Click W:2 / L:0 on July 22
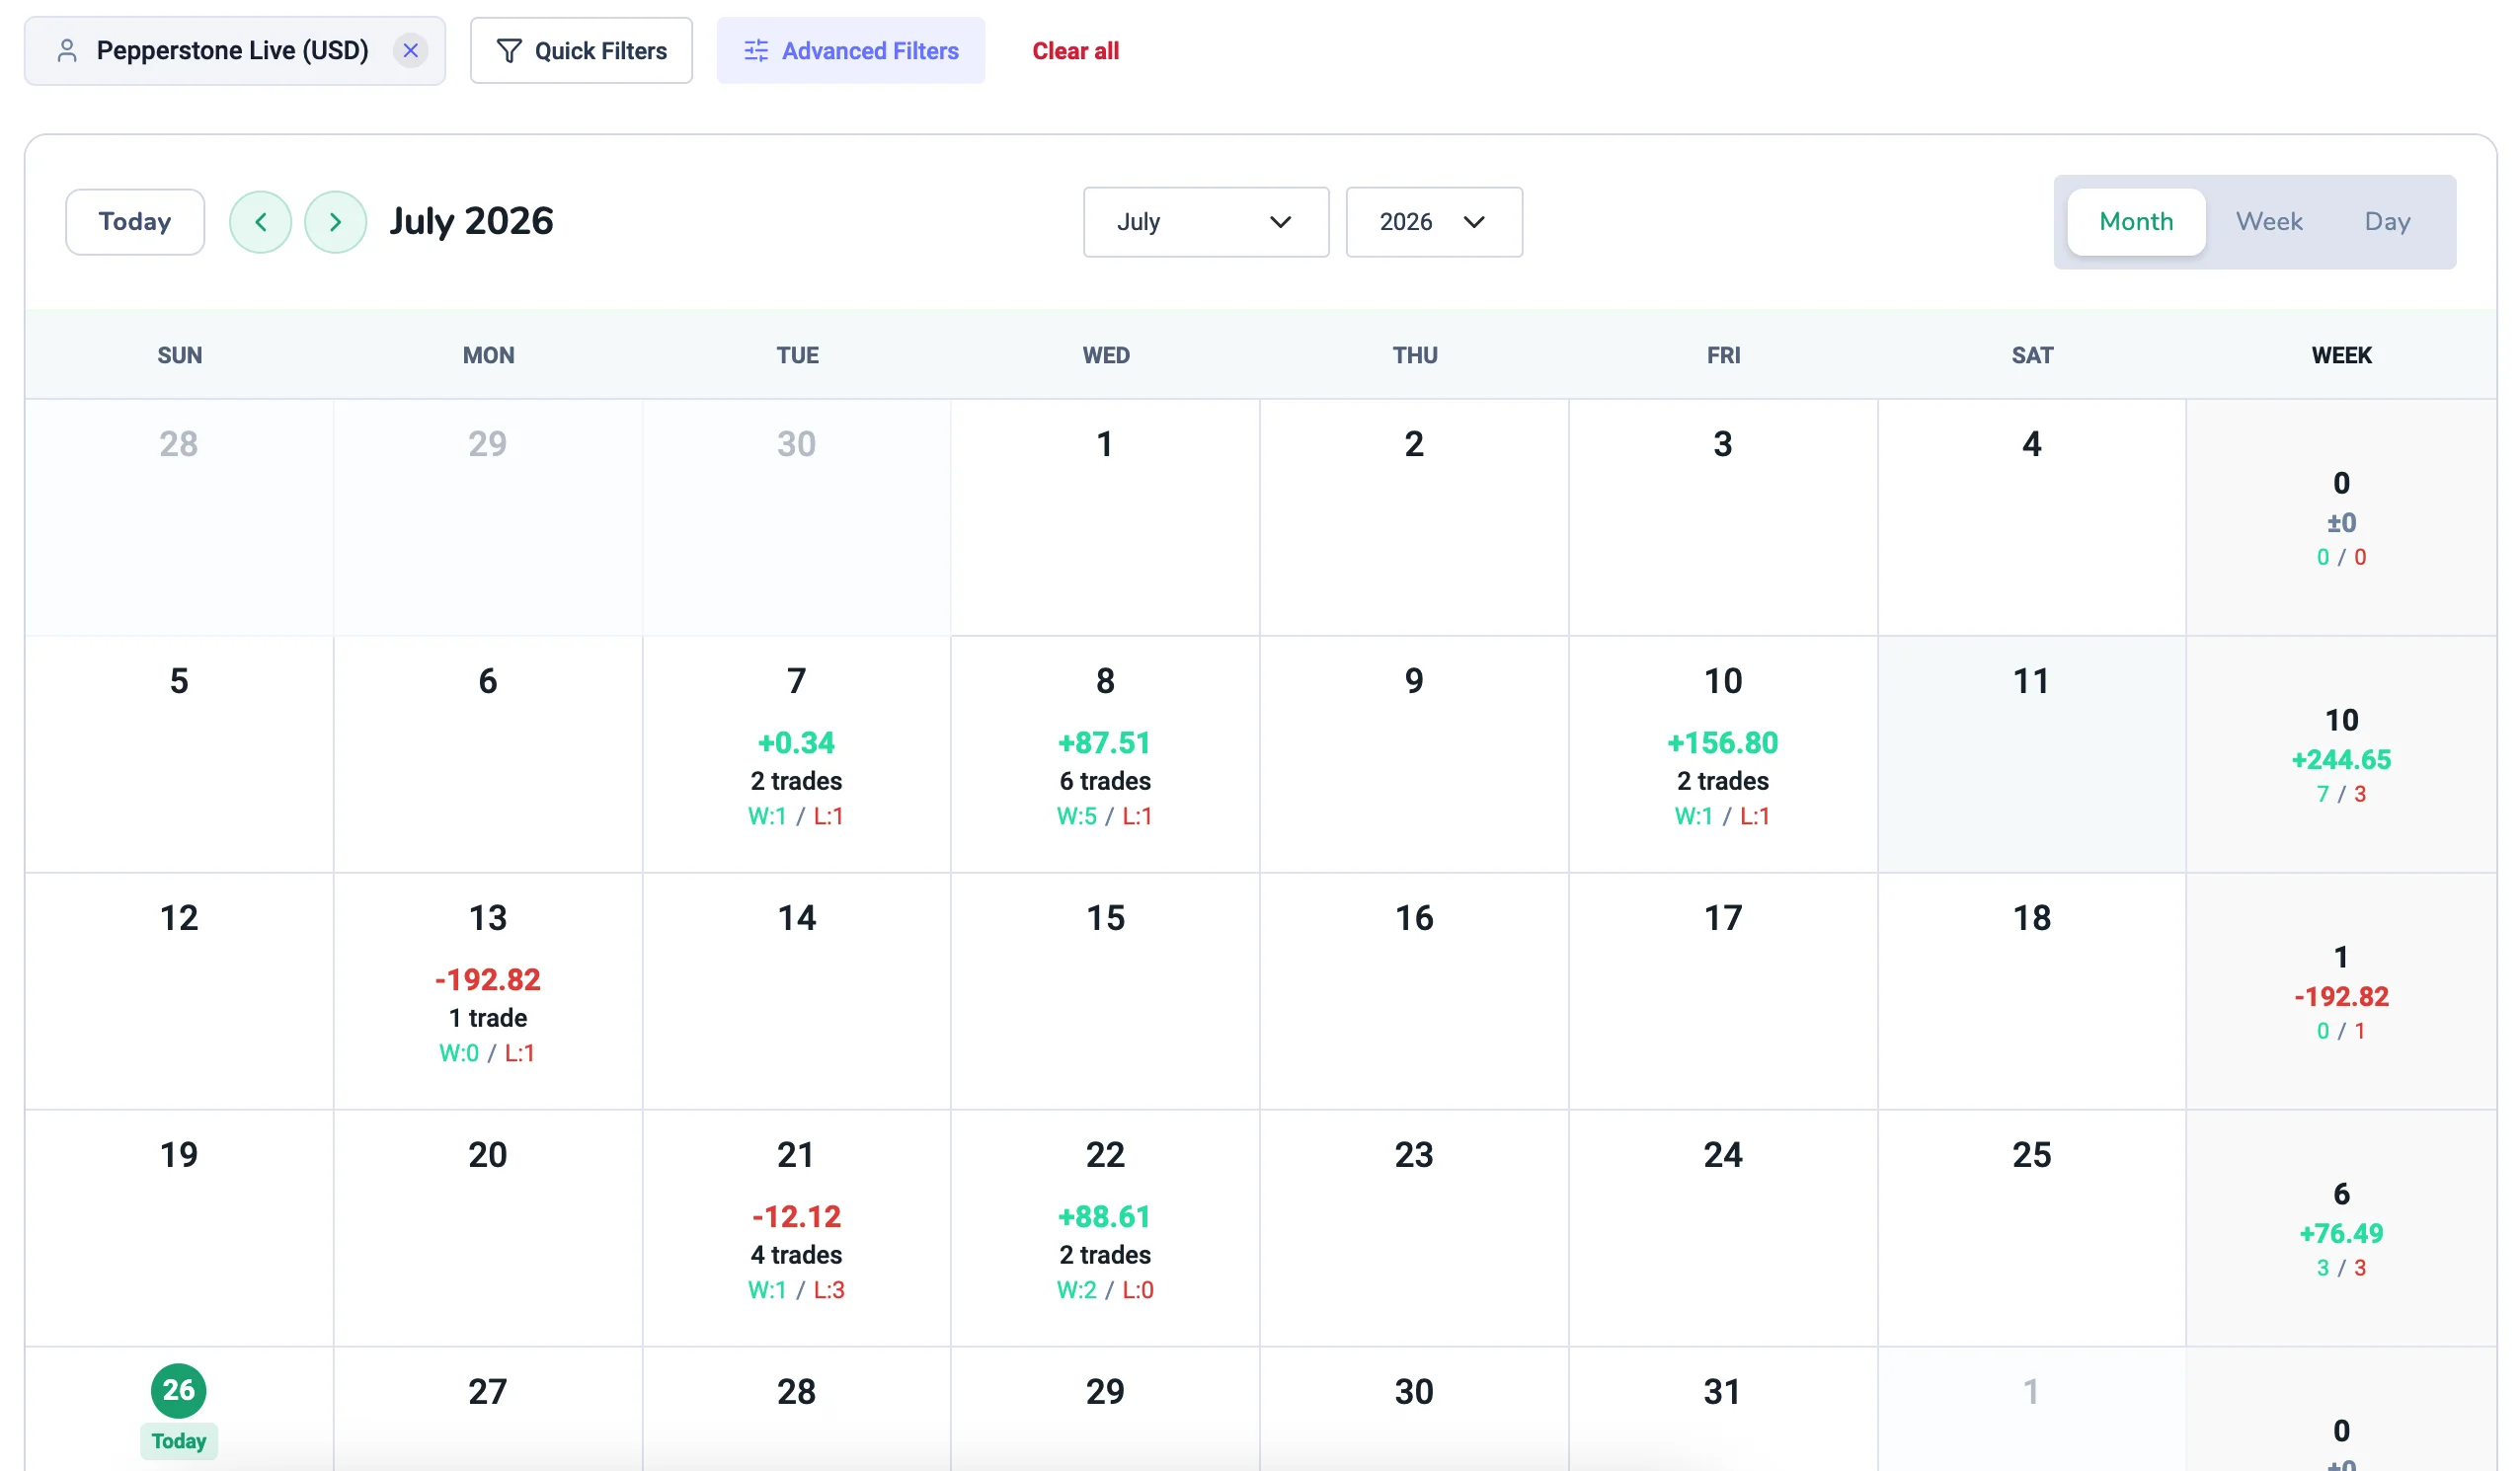Screen dimensions: 2520x1471 pyautogui.click(x=1105, y=1290)
